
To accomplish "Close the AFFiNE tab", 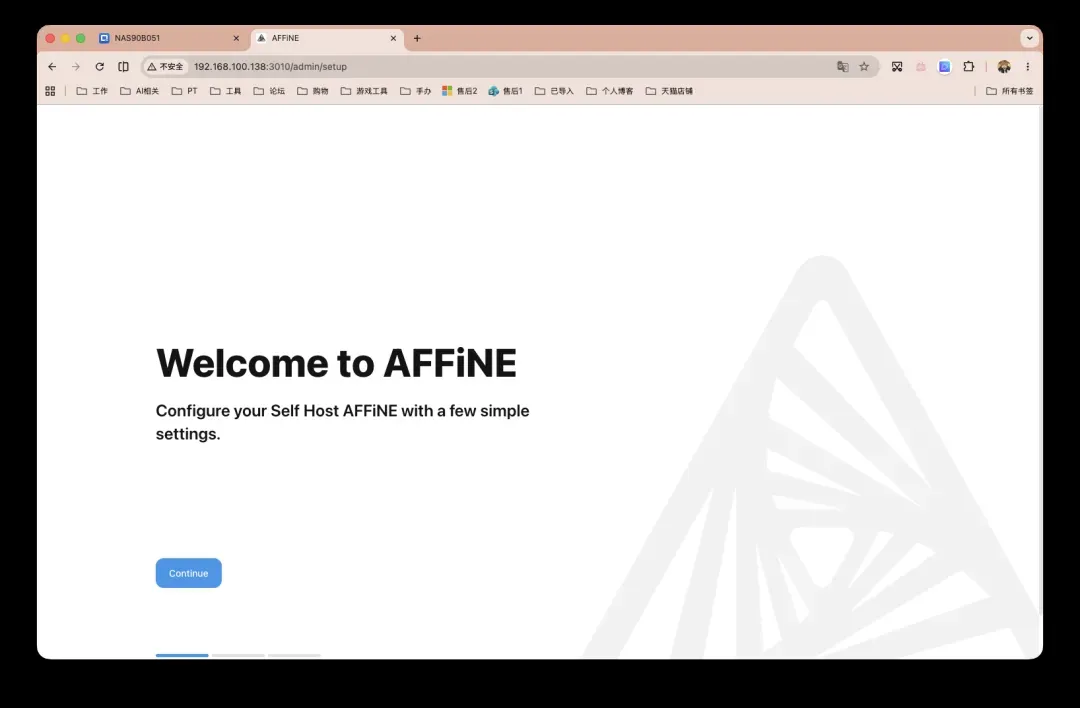I will point(393,38).
